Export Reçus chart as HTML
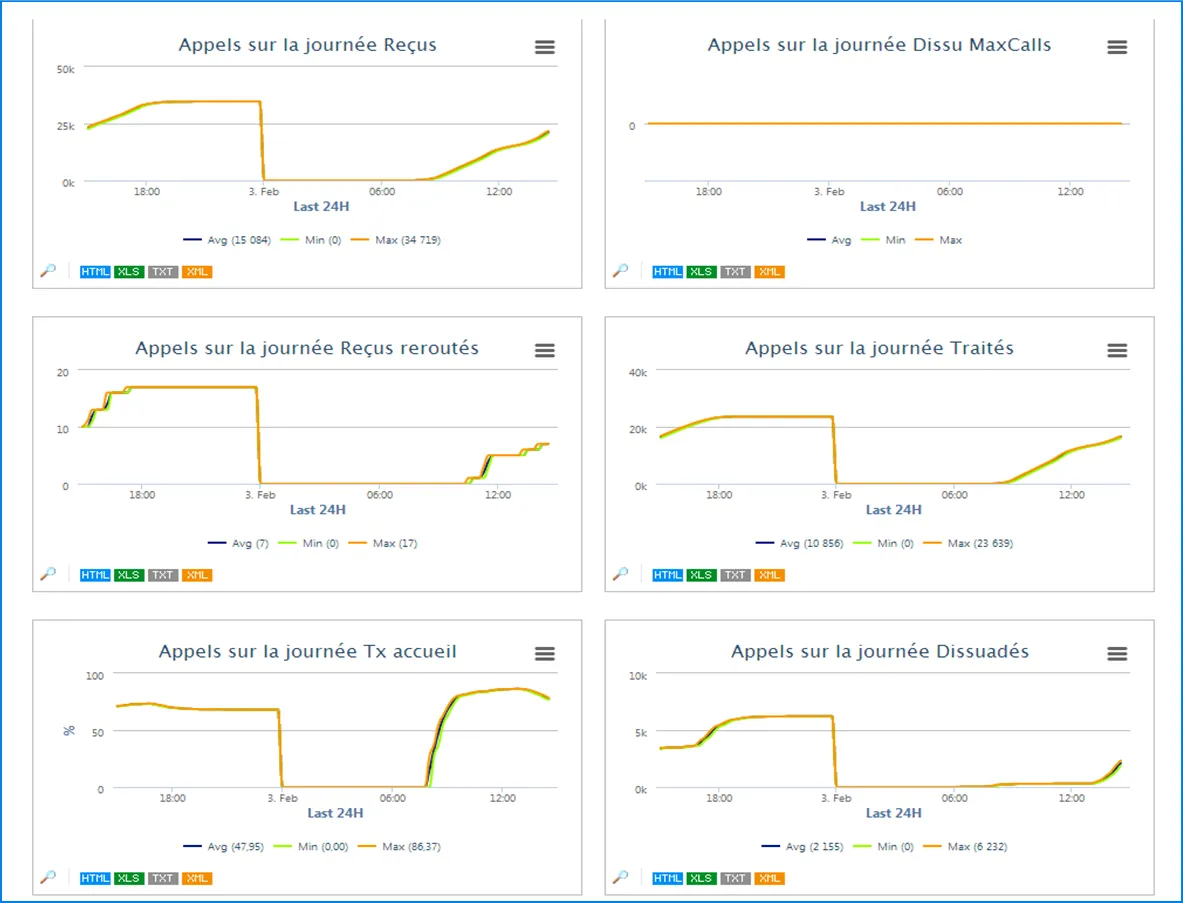1183x903 pixels. (x=95, y=272)
